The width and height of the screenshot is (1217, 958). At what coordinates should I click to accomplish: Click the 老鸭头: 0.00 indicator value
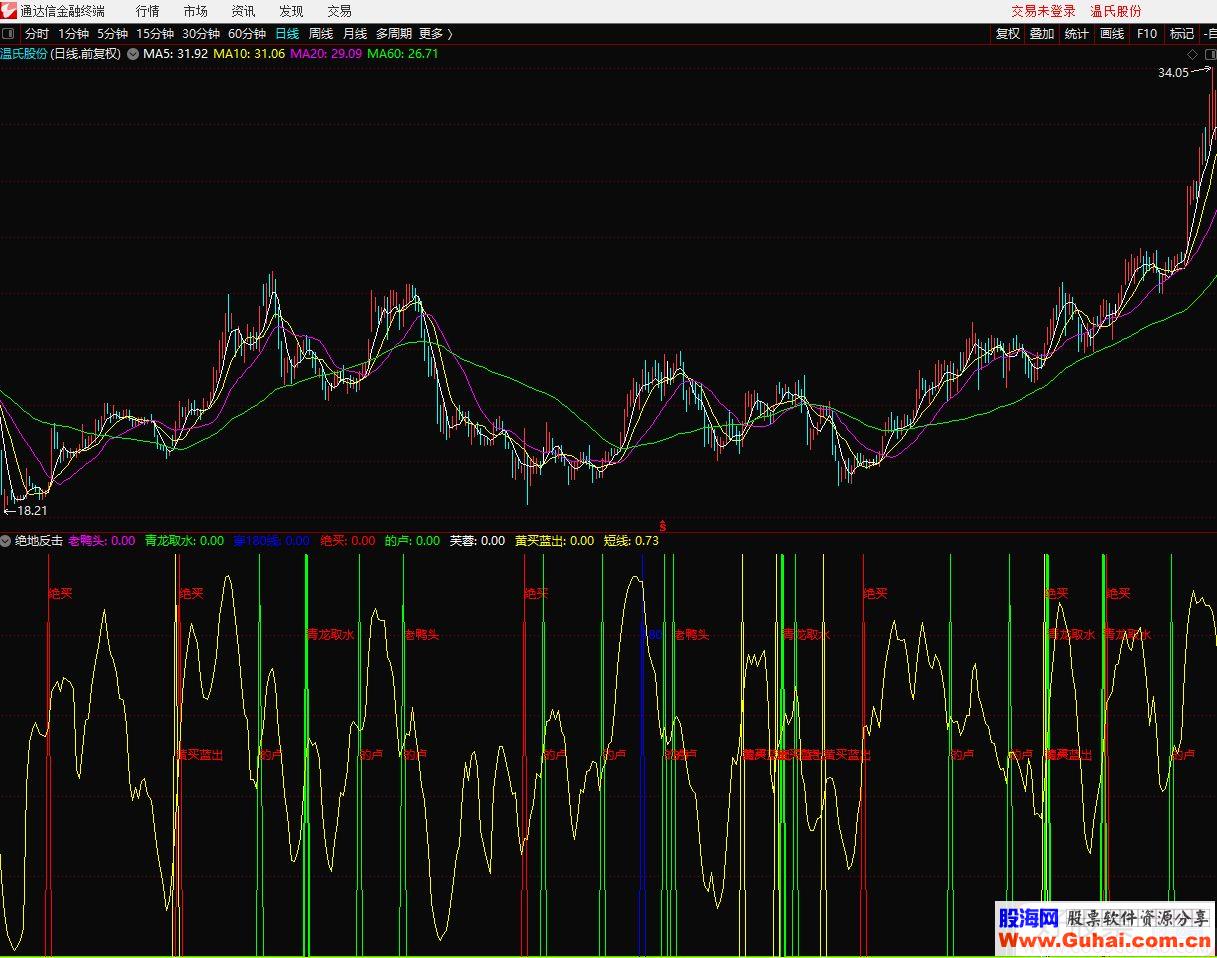point(102,541)
